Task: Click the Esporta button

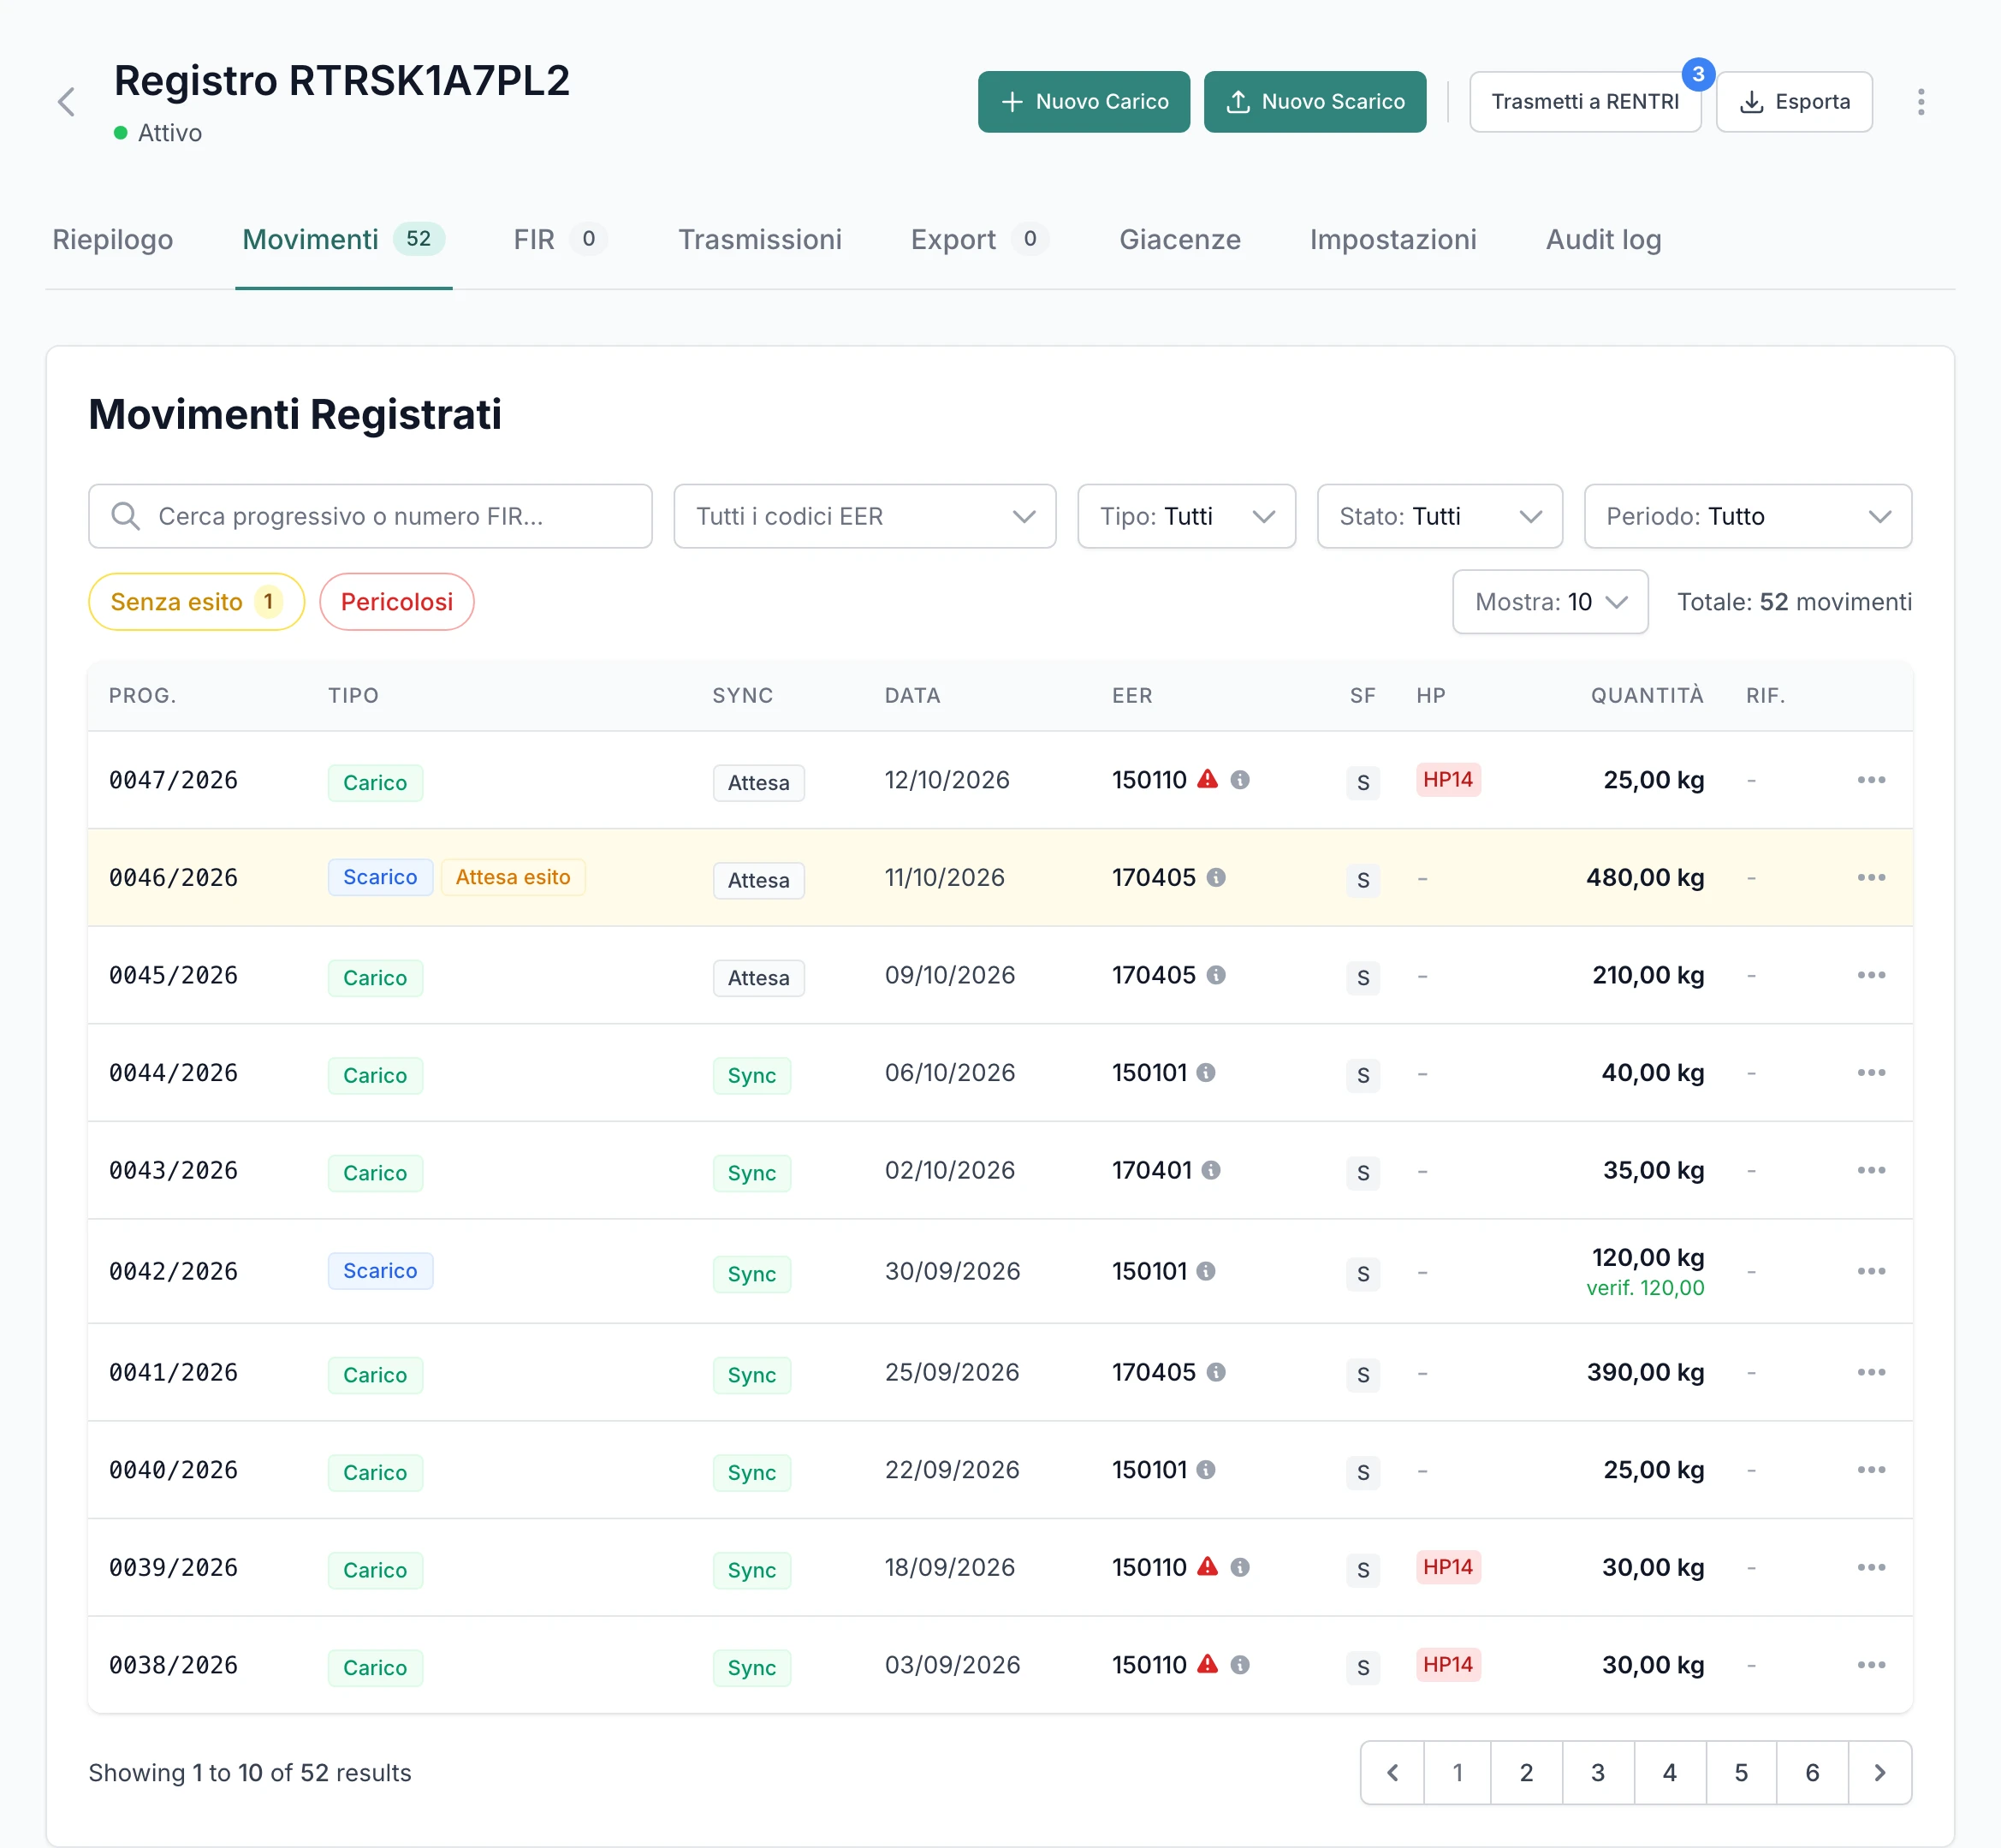Action: coord(1794,101)
